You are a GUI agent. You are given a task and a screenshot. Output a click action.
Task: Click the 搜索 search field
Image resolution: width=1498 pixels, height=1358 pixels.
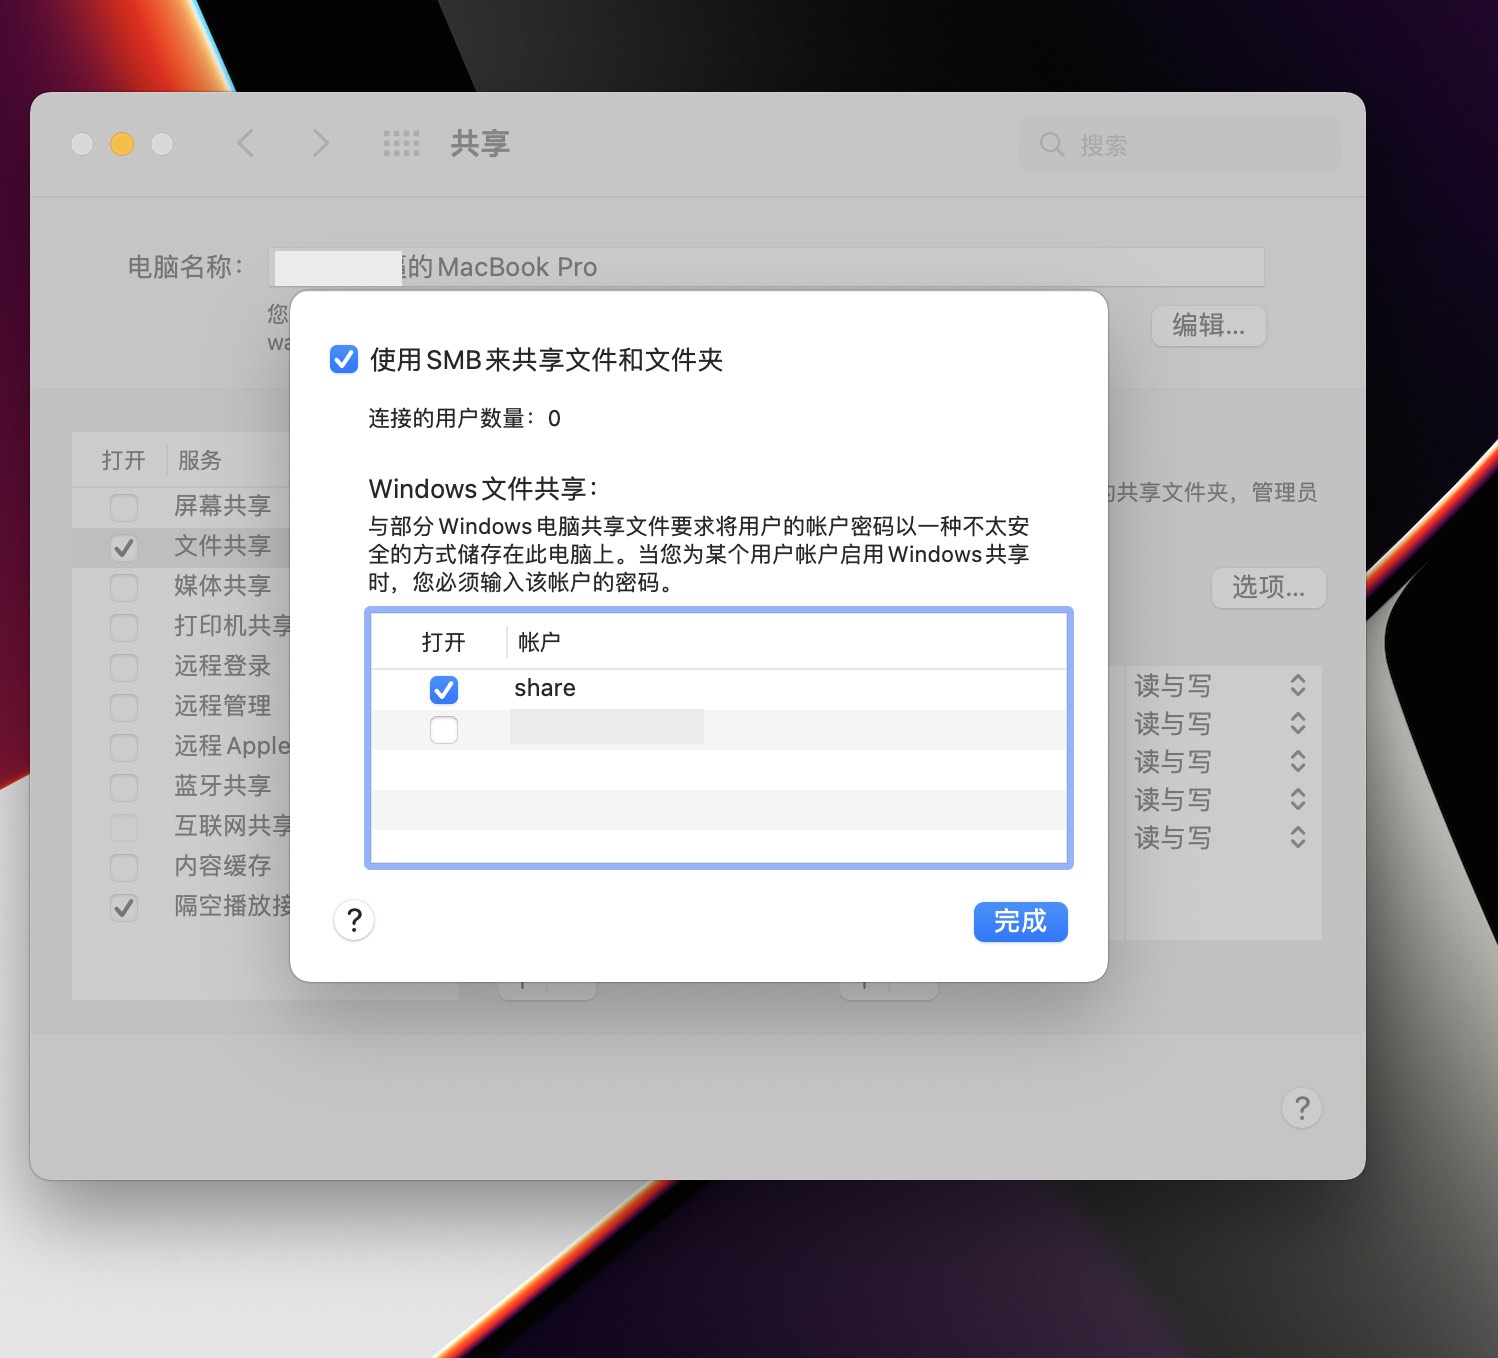tap(1180, 144)
